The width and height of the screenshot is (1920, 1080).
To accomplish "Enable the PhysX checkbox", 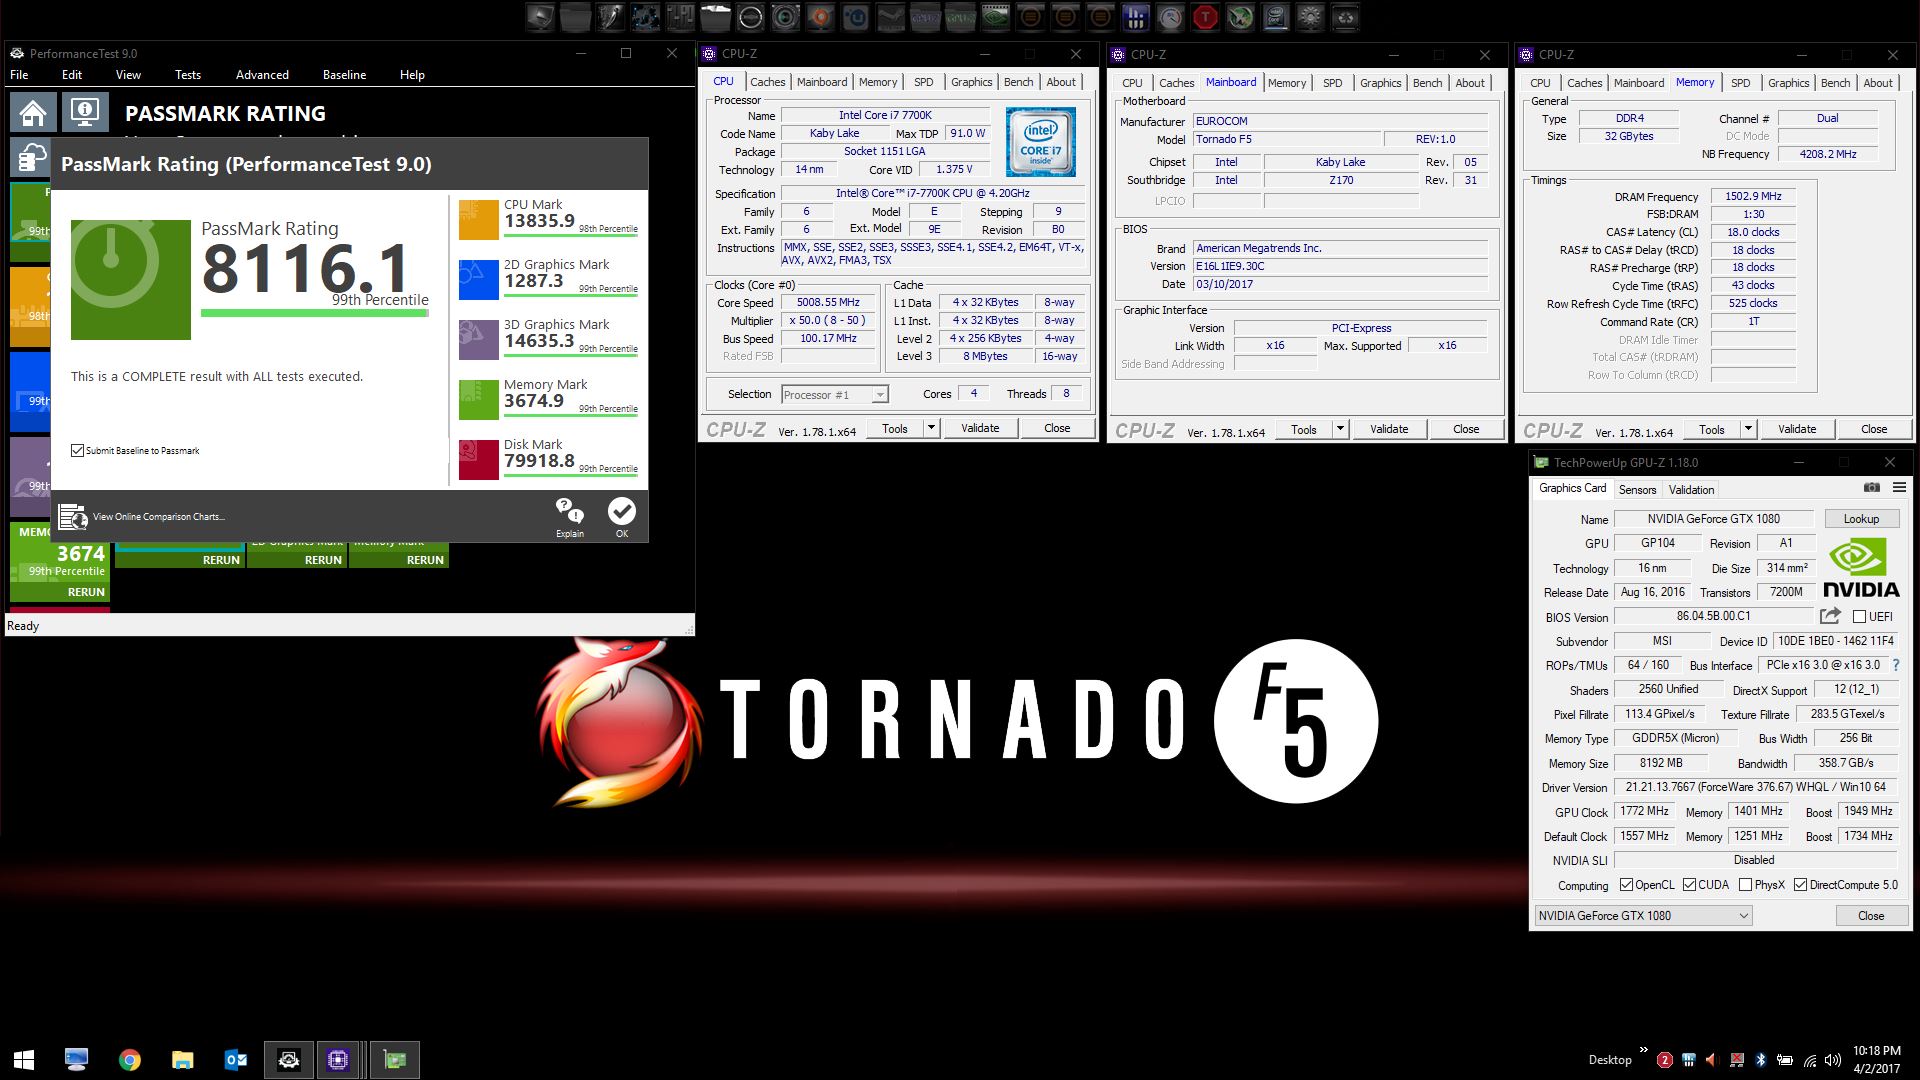I will tap(1745, 885).
